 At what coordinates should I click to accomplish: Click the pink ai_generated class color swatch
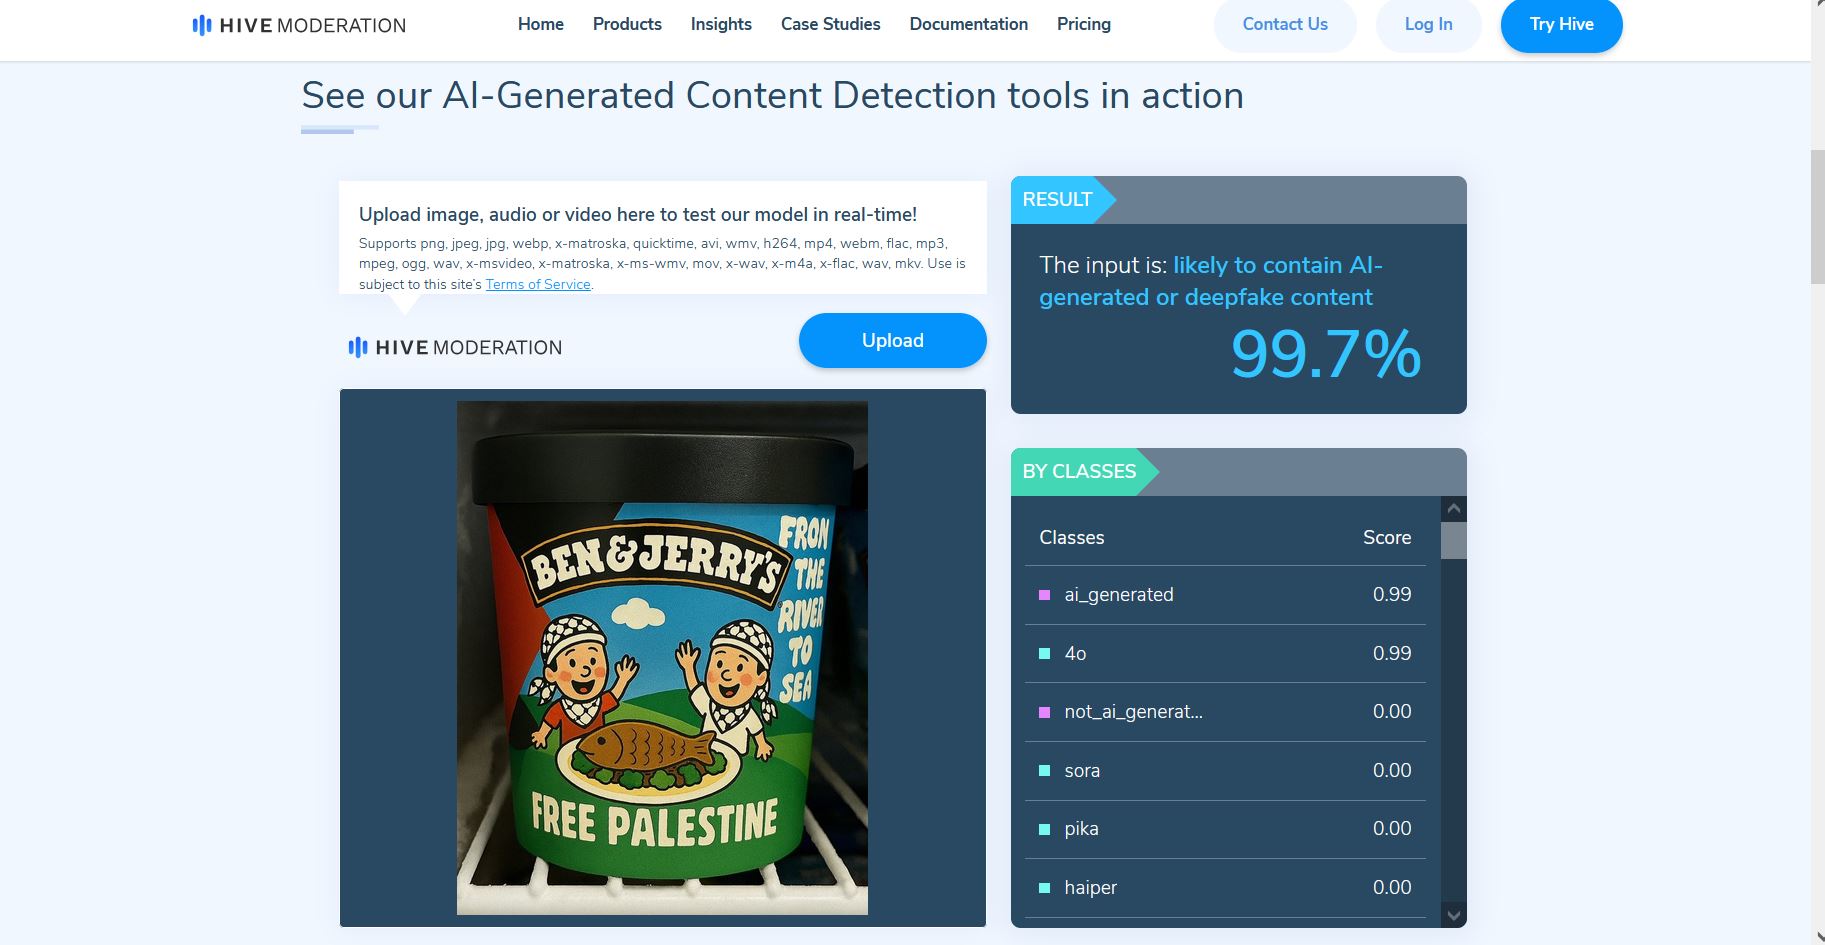1044,595
